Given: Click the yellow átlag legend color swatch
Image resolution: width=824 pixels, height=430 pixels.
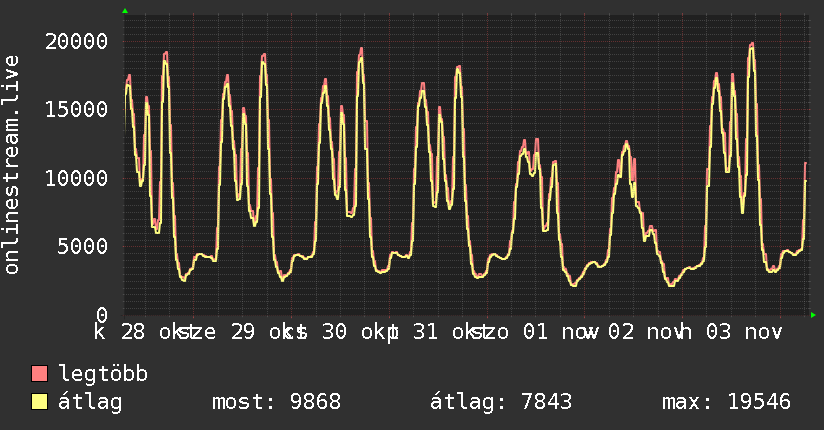Looking at the screenshot, I should click(x=40, y=402).
